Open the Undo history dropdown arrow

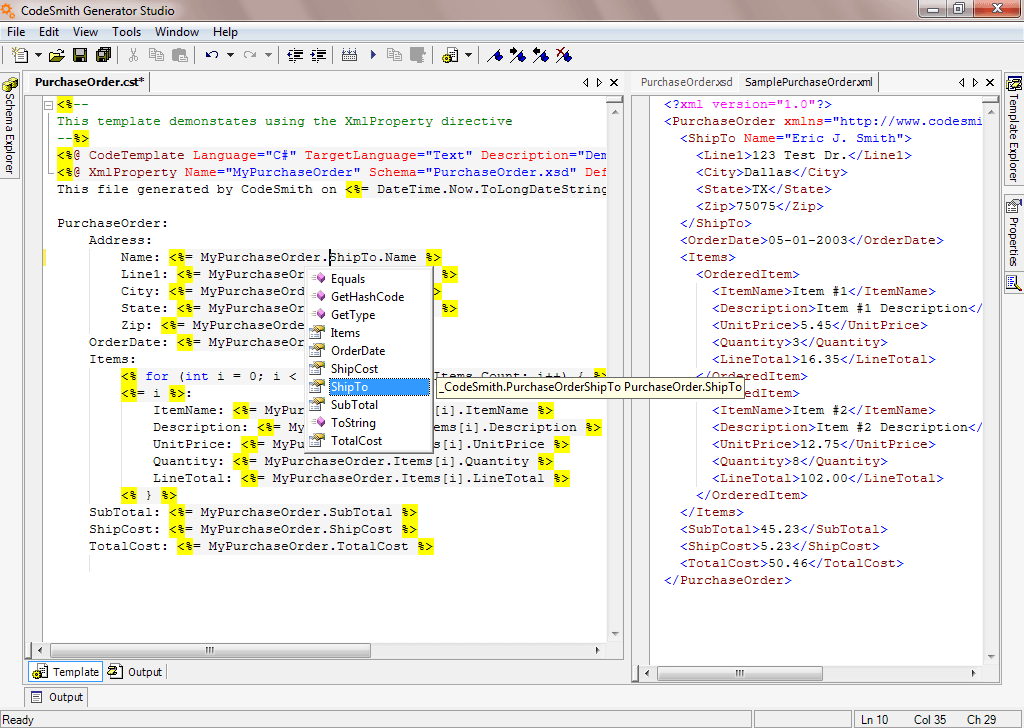(230, 55)
